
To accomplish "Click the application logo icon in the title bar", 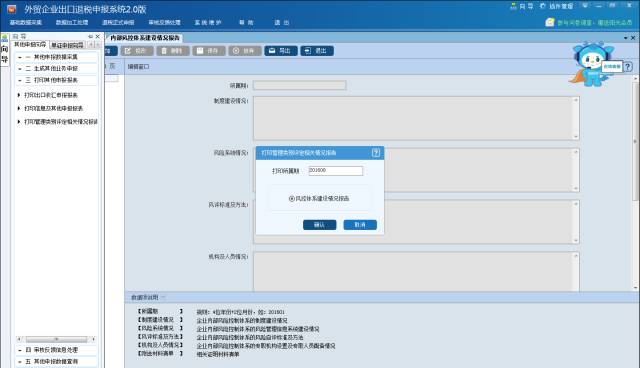I will coord(11,9).
